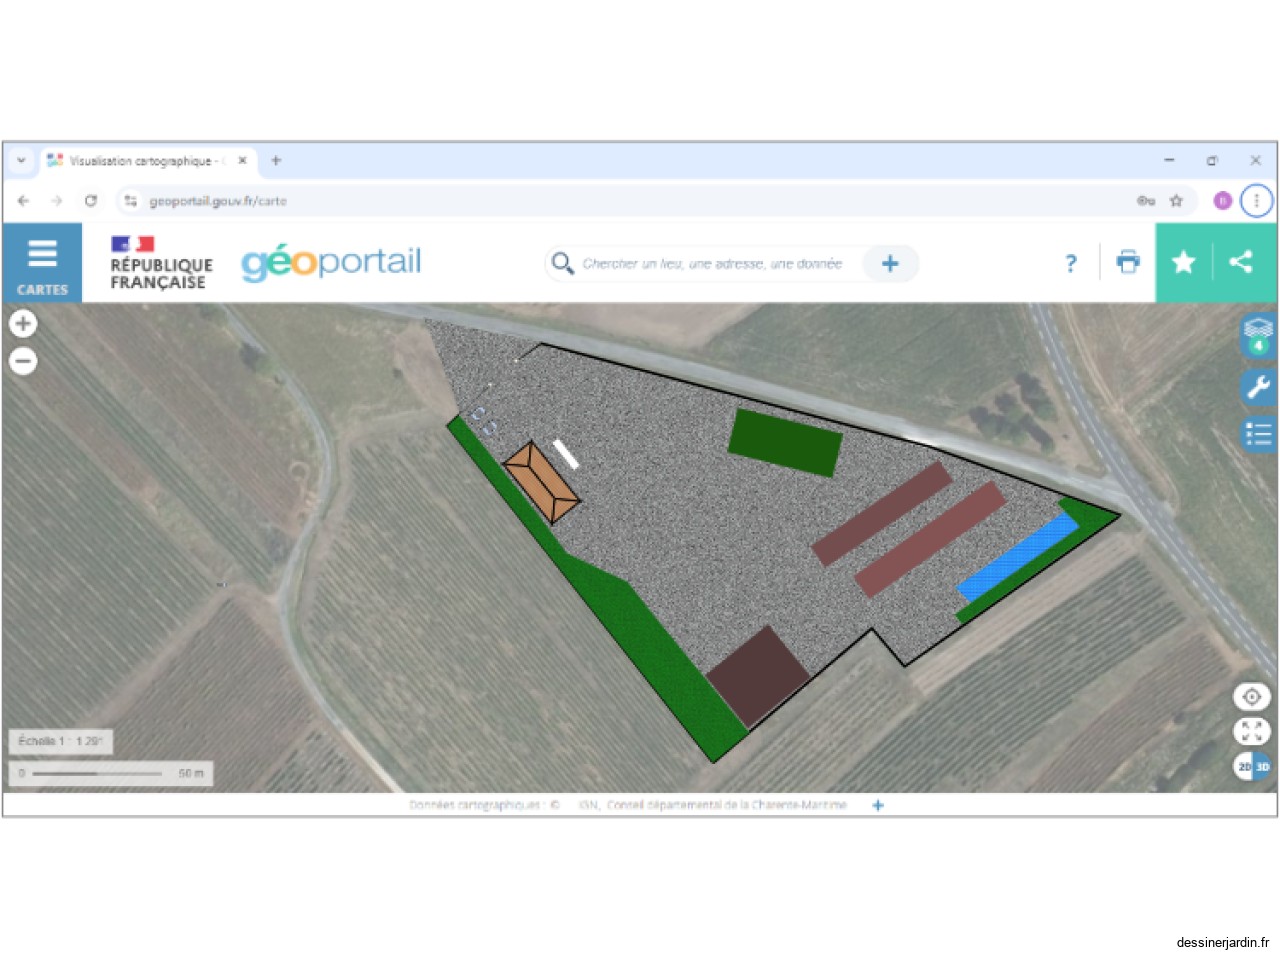The height and width of the screenshot is (960, 1280).
Task: Open a new browser tab
Action: pyautogui.click(x=276, y=160)
